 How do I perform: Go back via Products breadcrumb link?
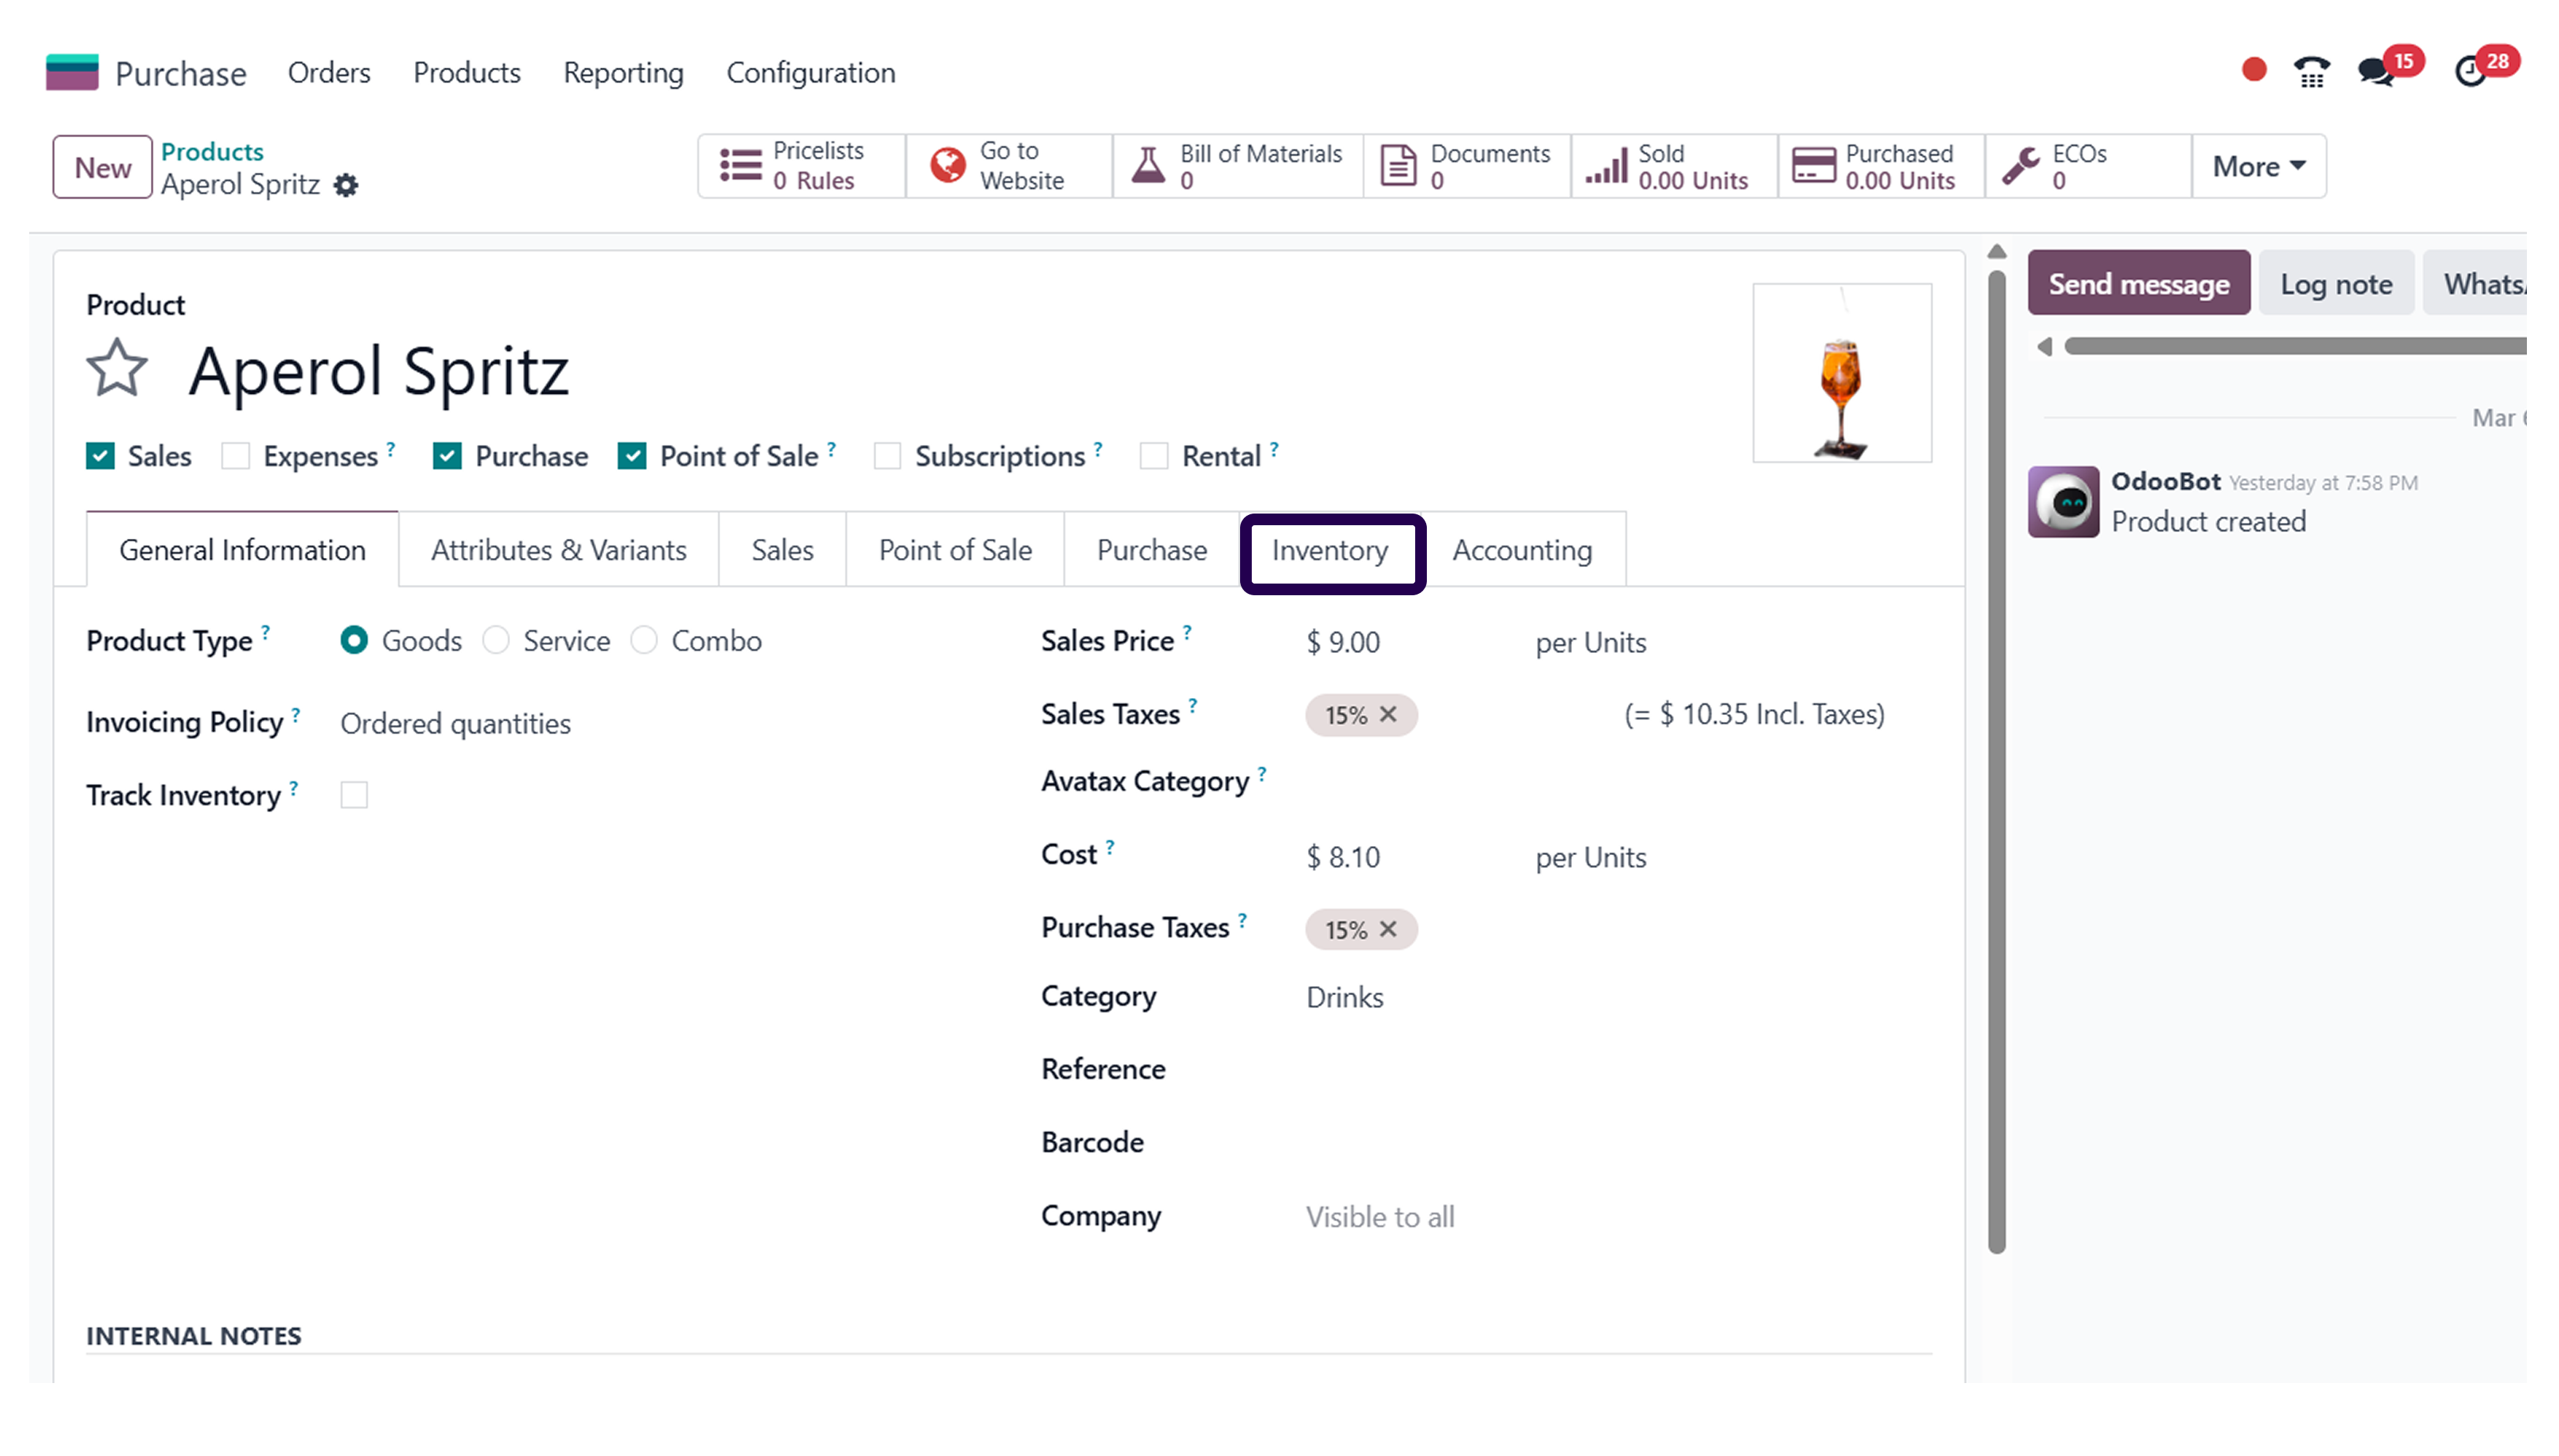coord(212,152)
